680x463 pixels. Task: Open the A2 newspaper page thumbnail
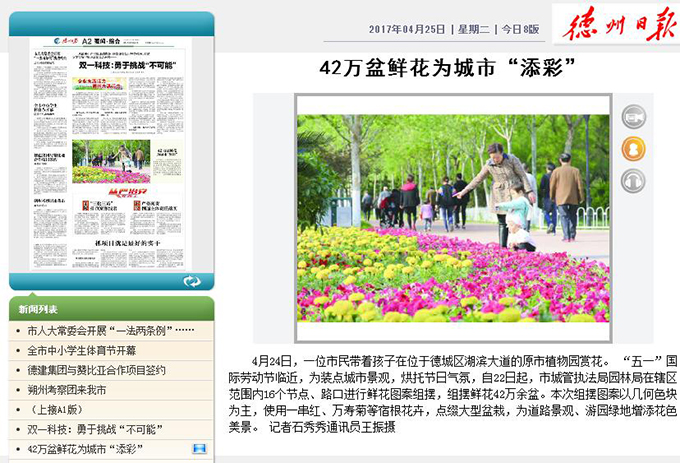[x=111, y=153]
